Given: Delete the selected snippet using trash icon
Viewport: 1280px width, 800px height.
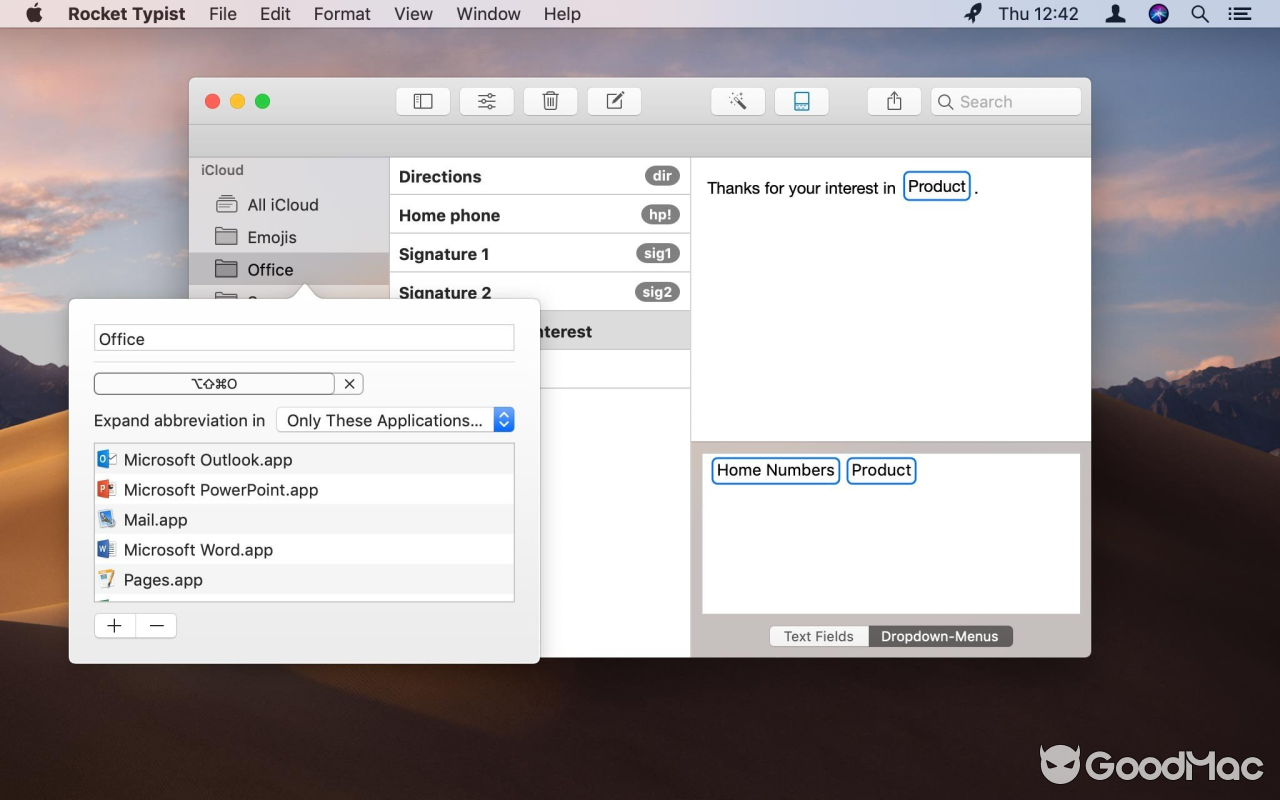Looking at the screenshot, I should coord(550,100).
